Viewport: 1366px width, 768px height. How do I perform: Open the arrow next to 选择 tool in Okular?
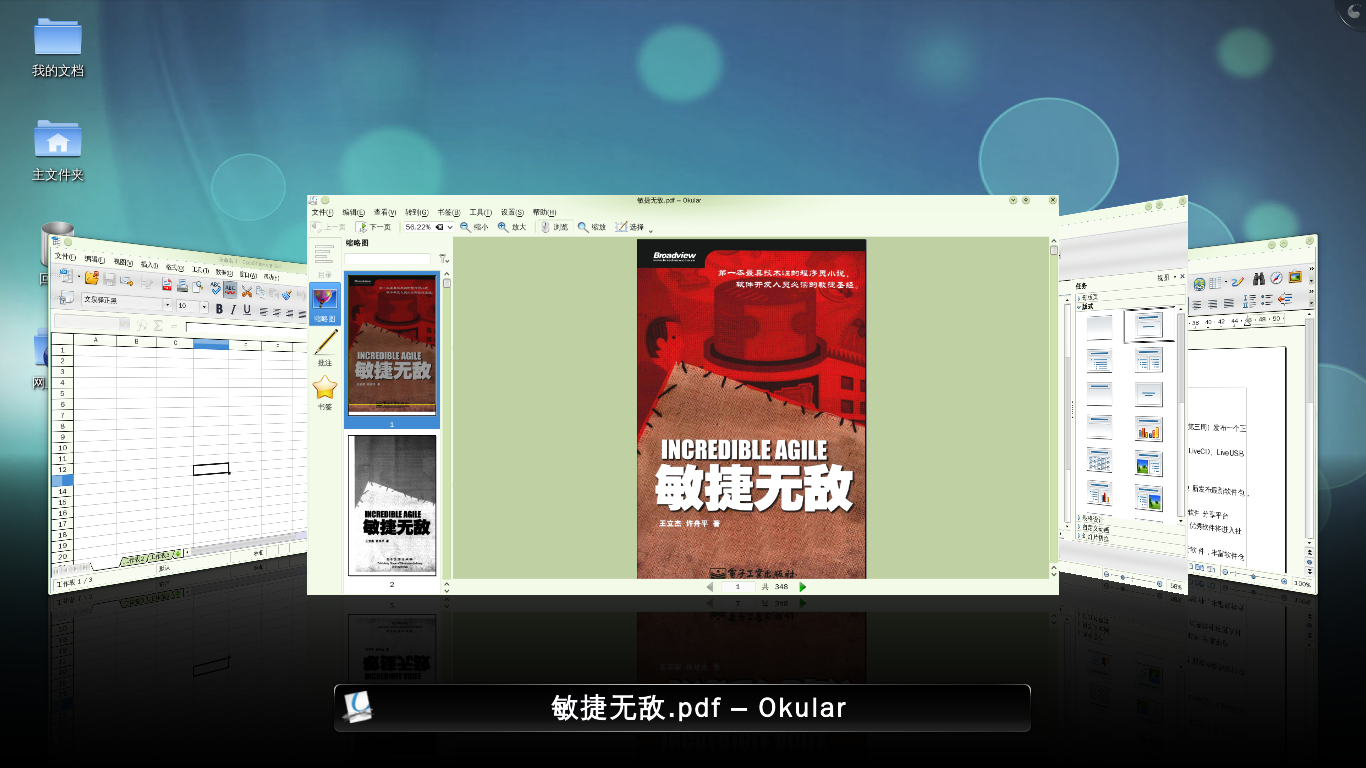pyautogui.click(x=651, y=229)
